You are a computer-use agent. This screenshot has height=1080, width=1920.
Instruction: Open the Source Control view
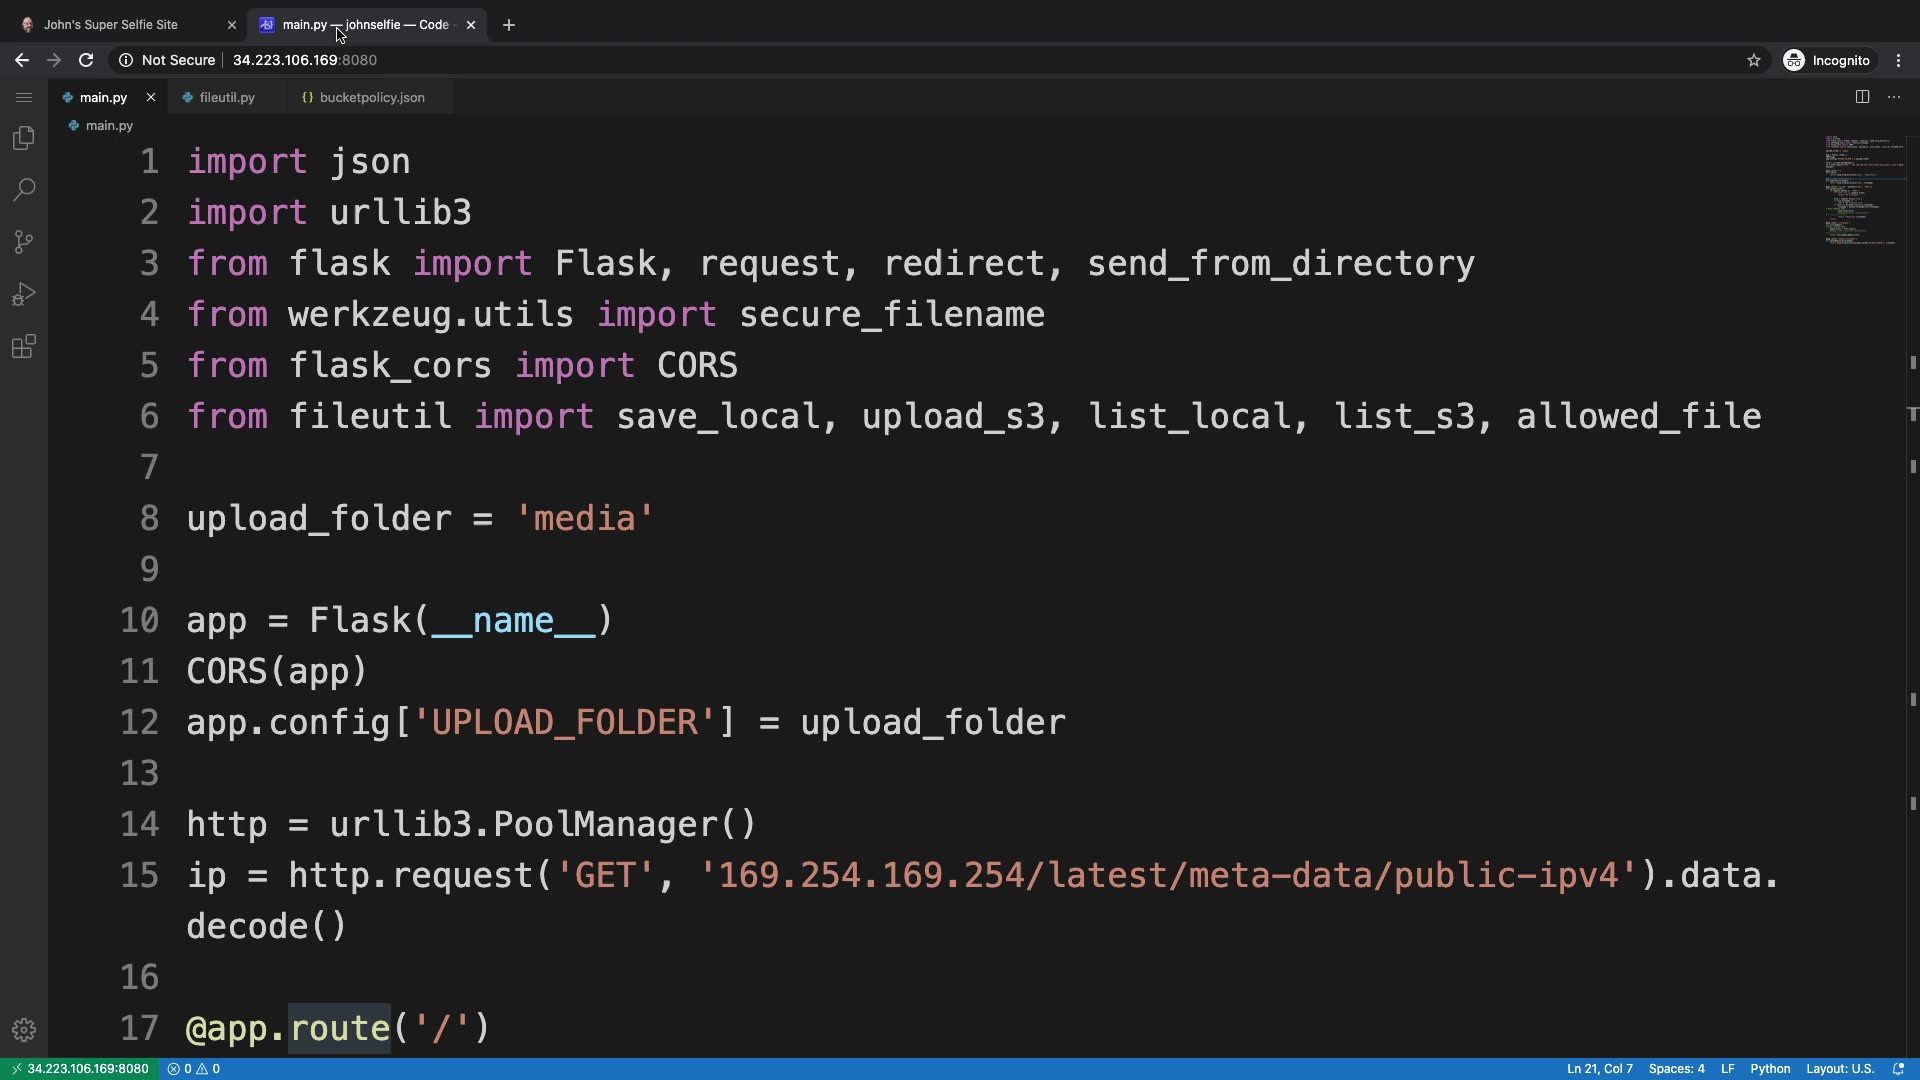(x=24, y=242)
